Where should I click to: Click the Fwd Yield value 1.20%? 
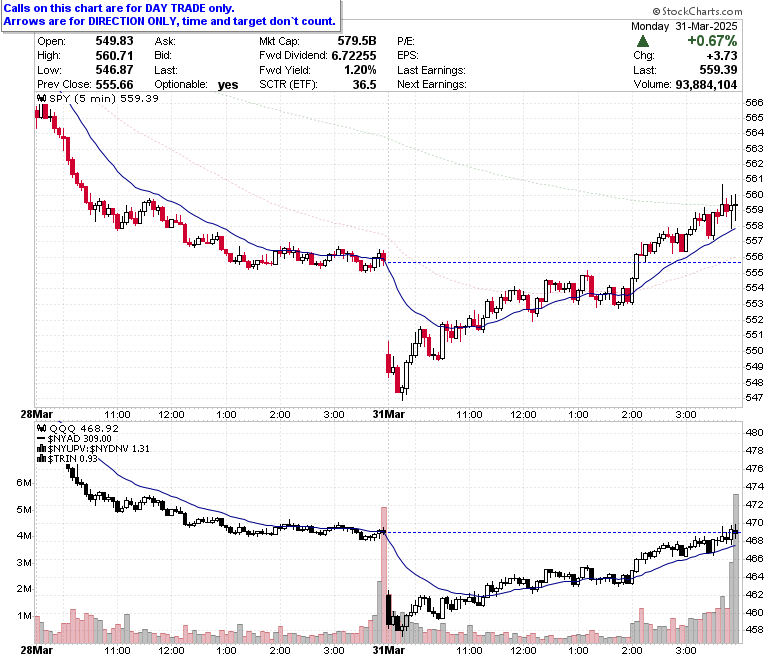pyautogui.click(x=360, y=70)
